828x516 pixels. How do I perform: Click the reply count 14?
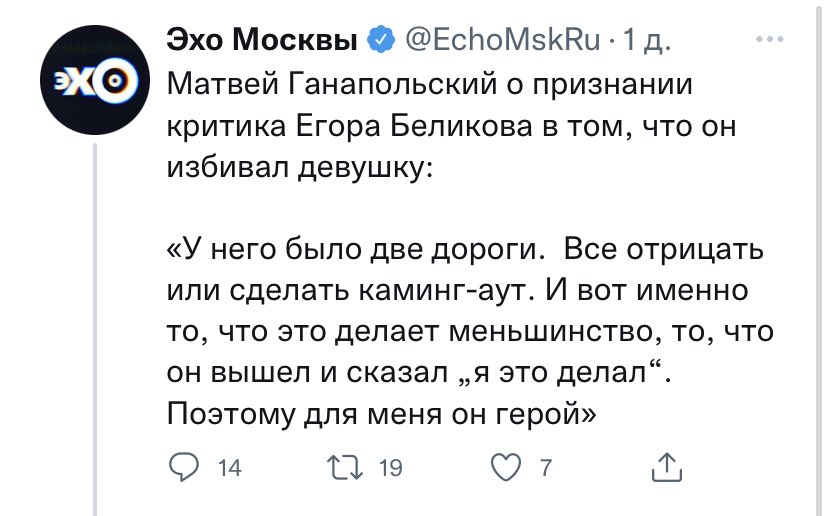pyautogui.click(x=229, y=467)
